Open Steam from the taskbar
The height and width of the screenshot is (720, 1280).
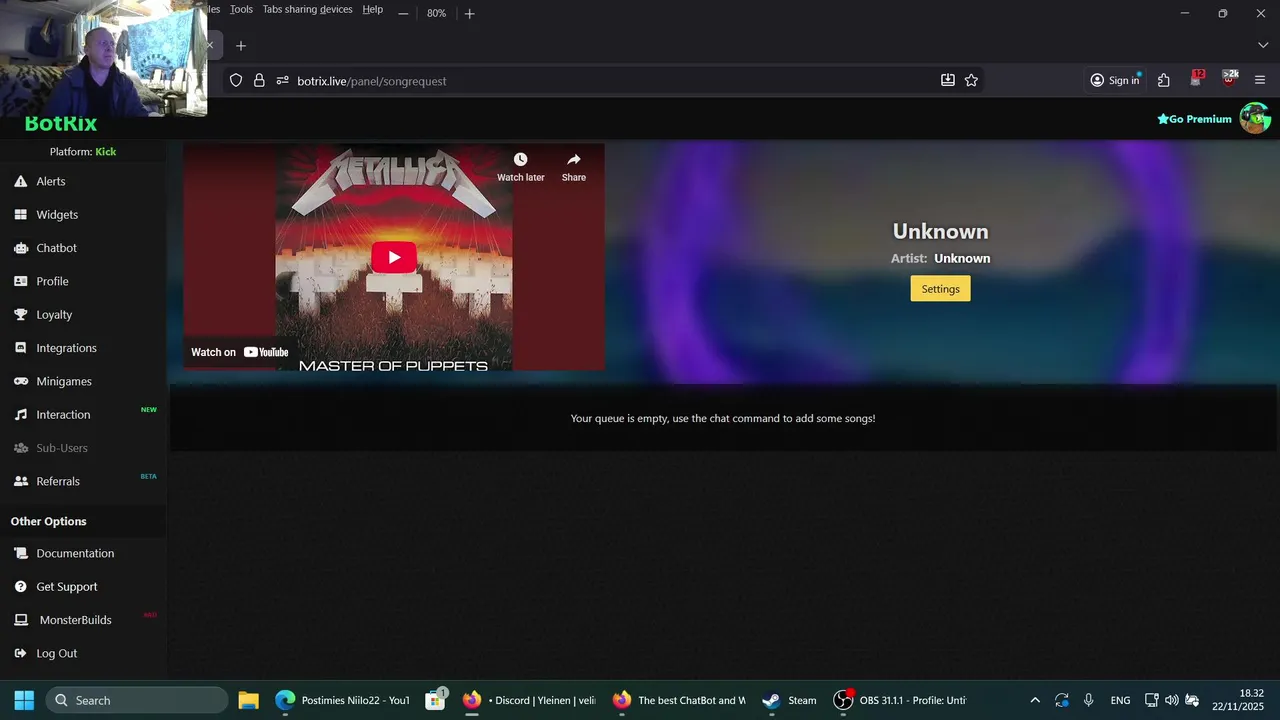coord(789,700)
